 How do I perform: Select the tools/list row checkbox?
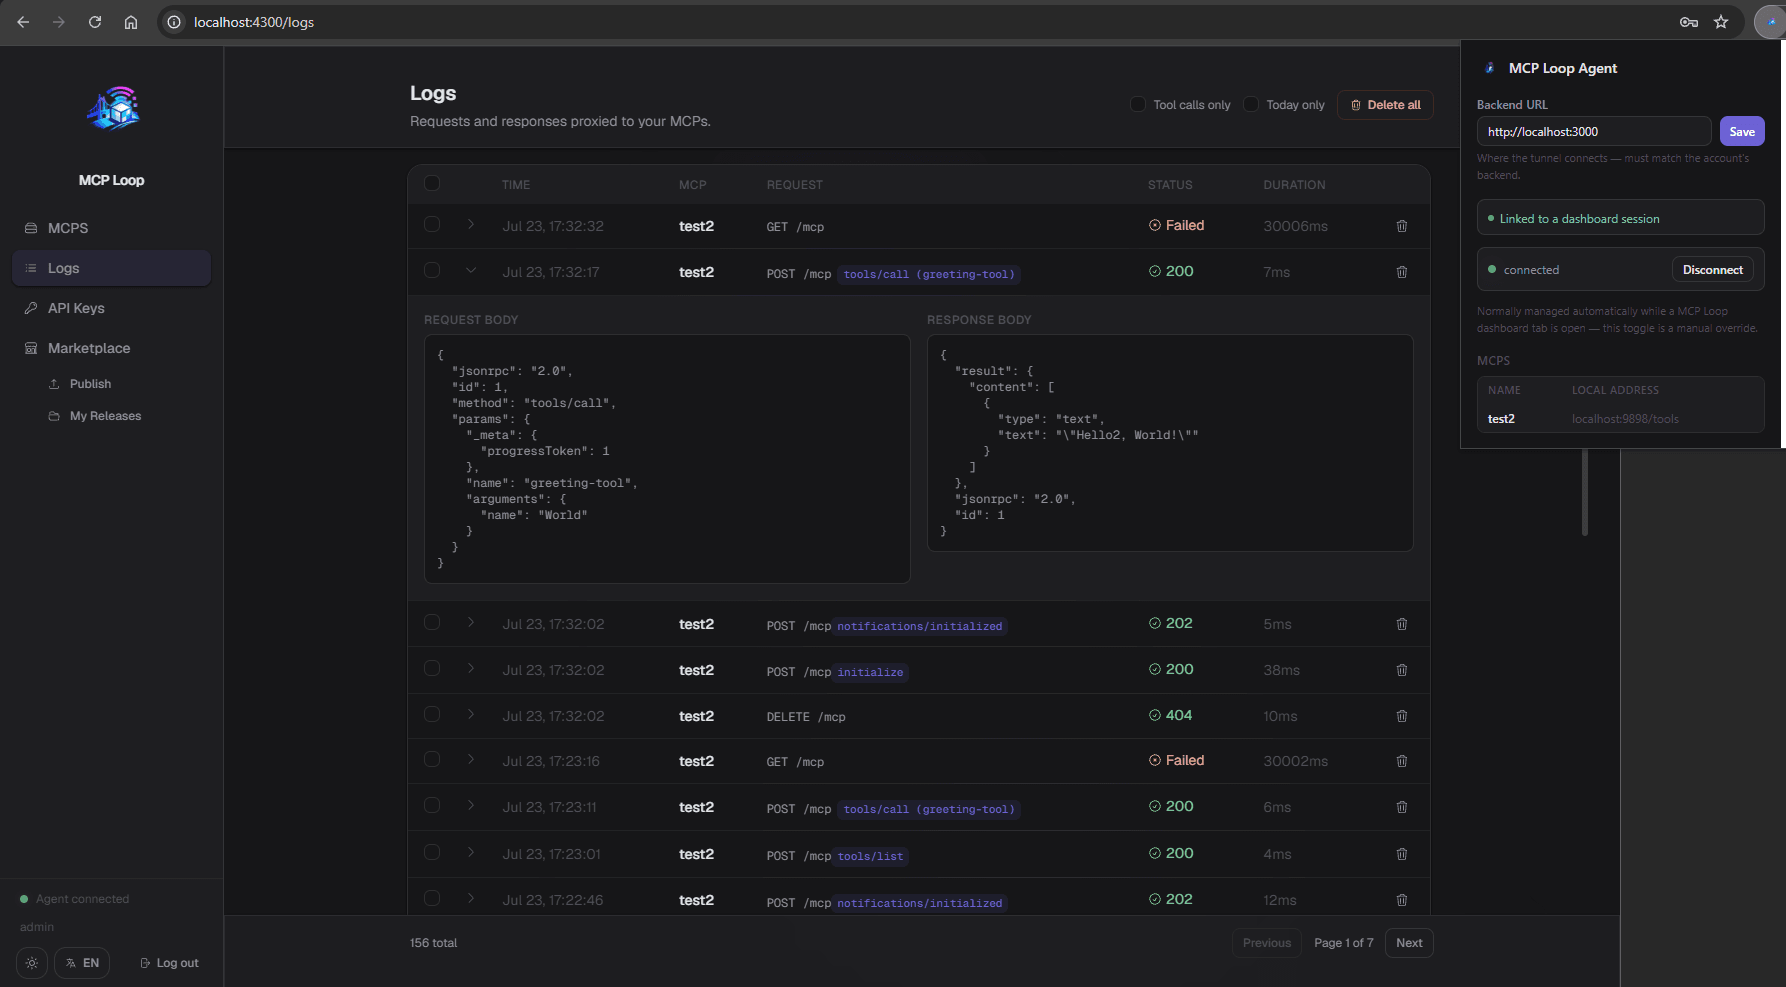tap(432, 852)
